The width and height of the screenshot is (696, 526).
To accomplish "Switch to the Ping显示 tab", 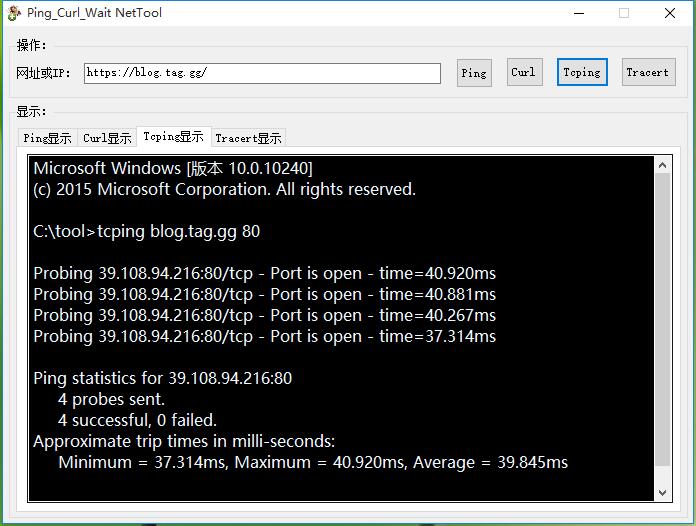I will click(47, 138).
